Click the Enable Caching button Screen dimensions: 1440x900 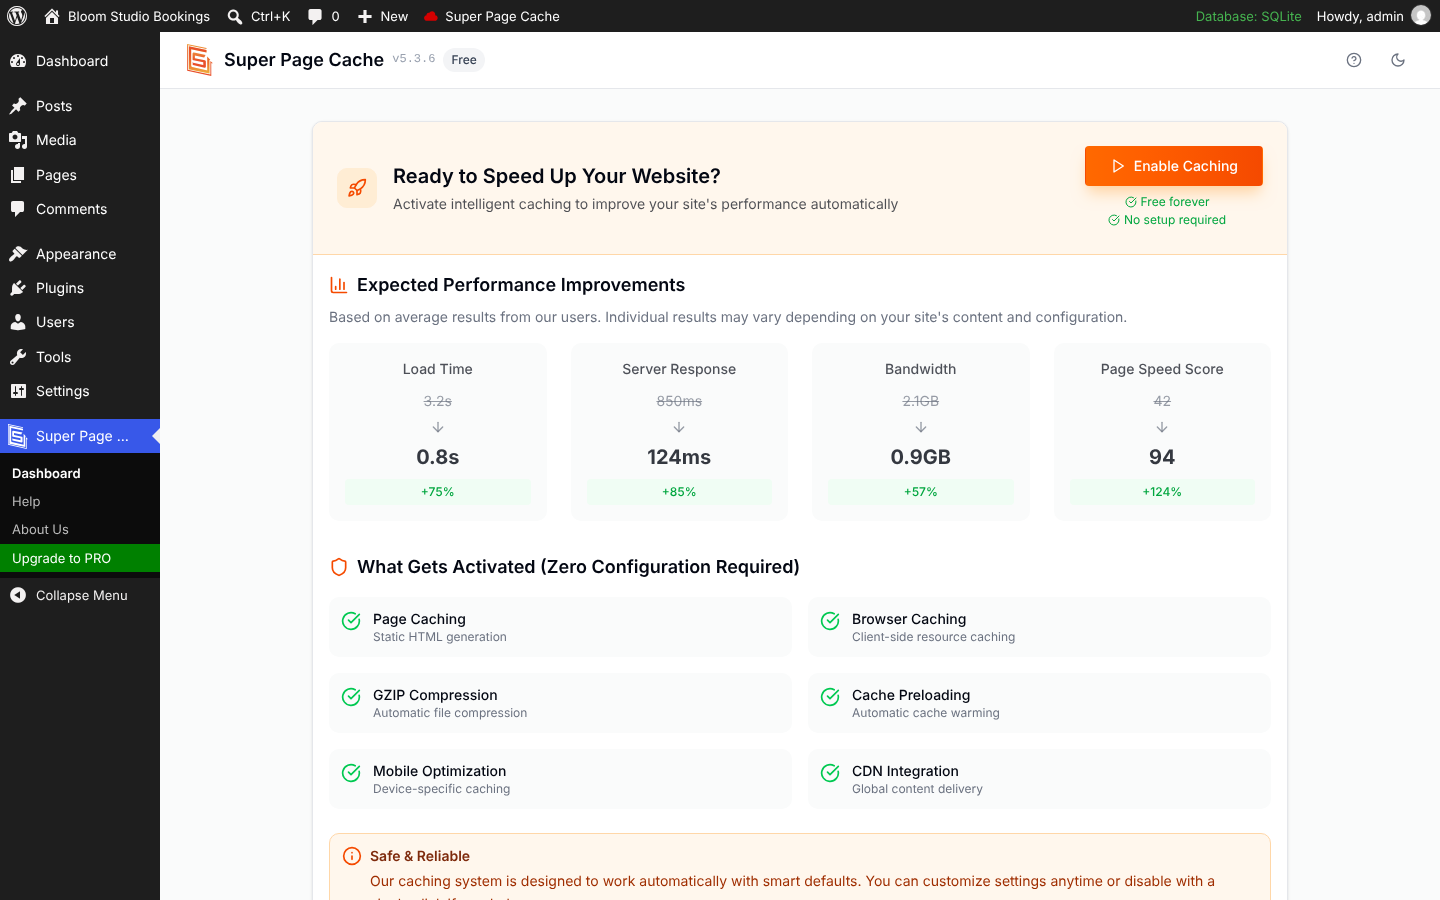[x=1174, y=166]
